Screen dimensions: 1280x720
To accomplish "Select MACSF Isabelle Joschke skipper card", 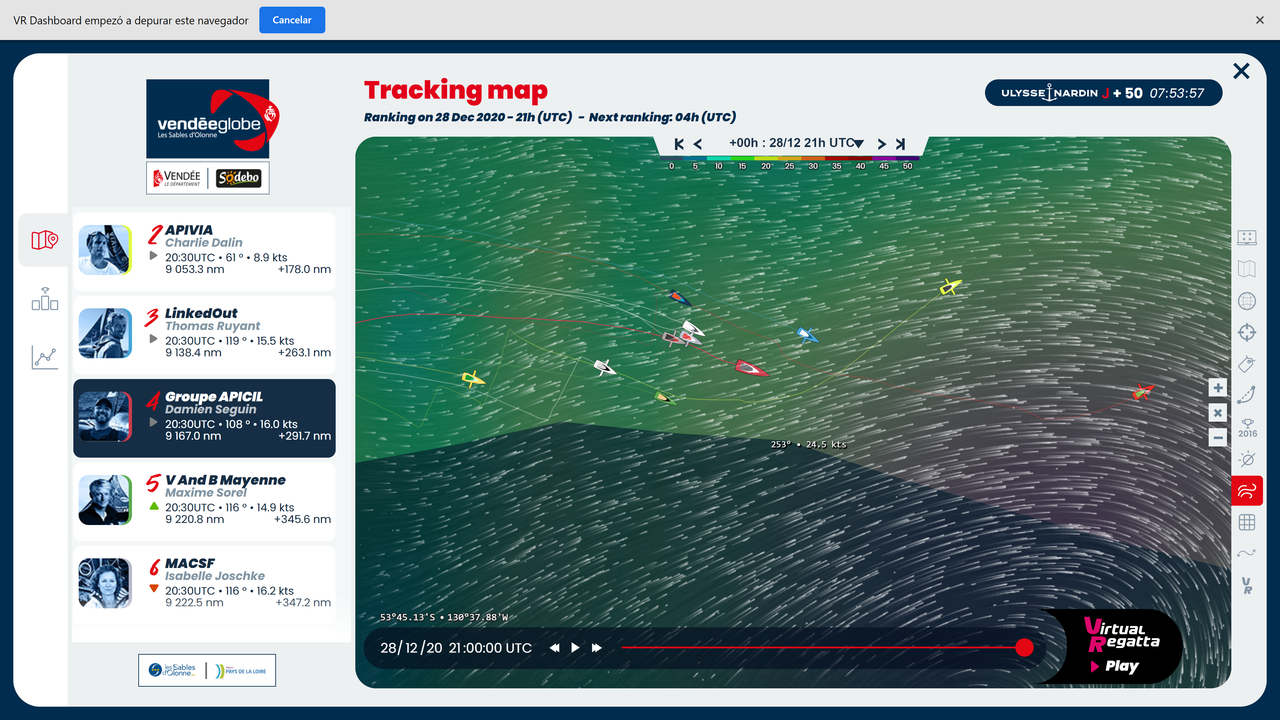I will [x=204, y=583].
